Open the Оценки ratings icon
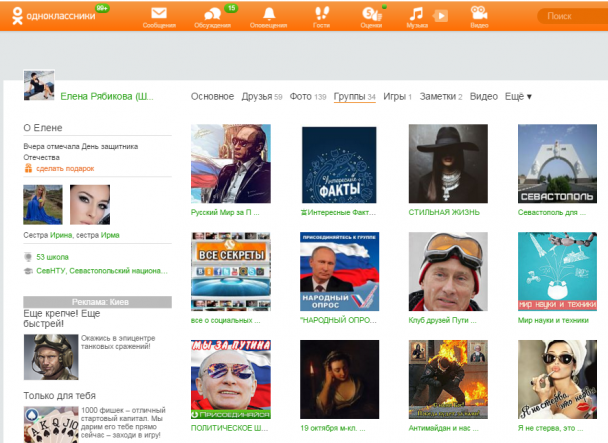This screenshot has height=443, width=608. pos(371,15)
